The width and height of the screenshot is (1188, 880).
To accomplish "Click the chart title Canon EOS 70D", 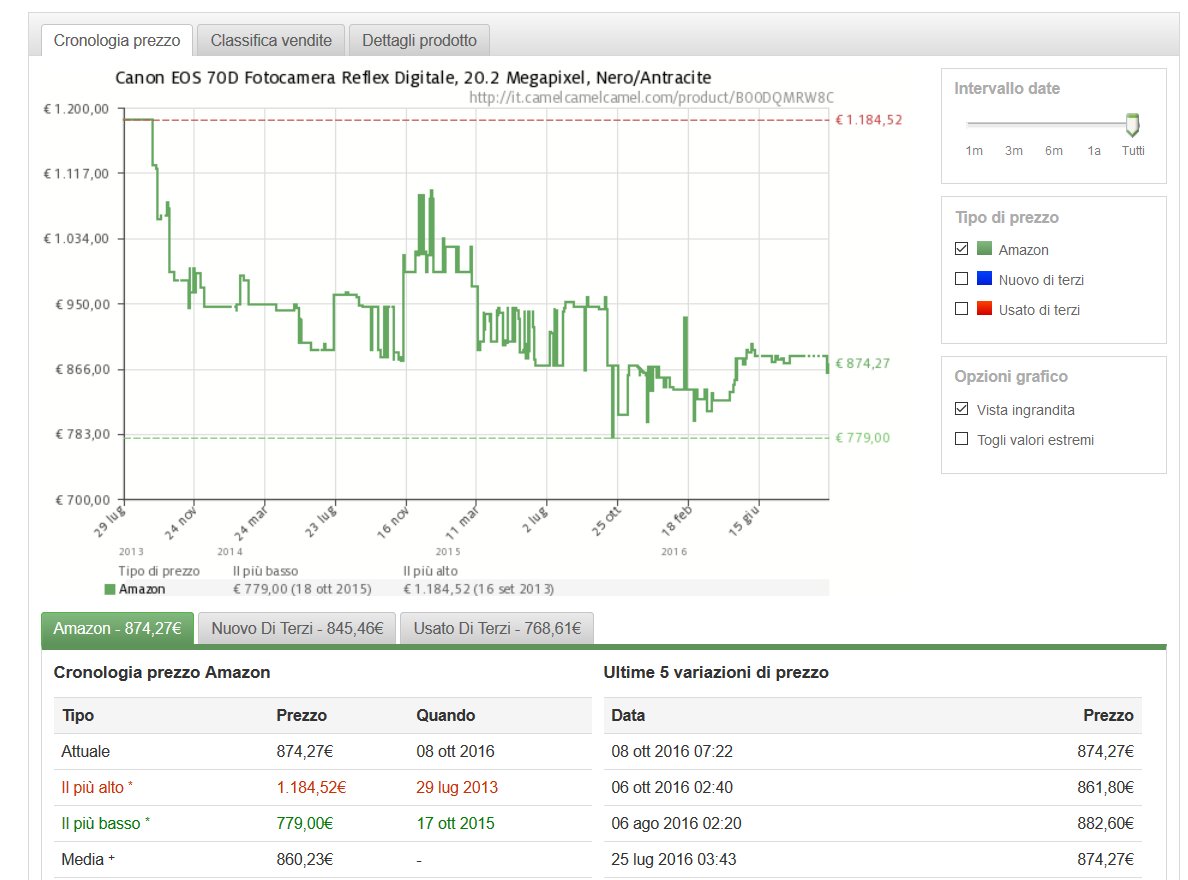I will tap(413, 77).
